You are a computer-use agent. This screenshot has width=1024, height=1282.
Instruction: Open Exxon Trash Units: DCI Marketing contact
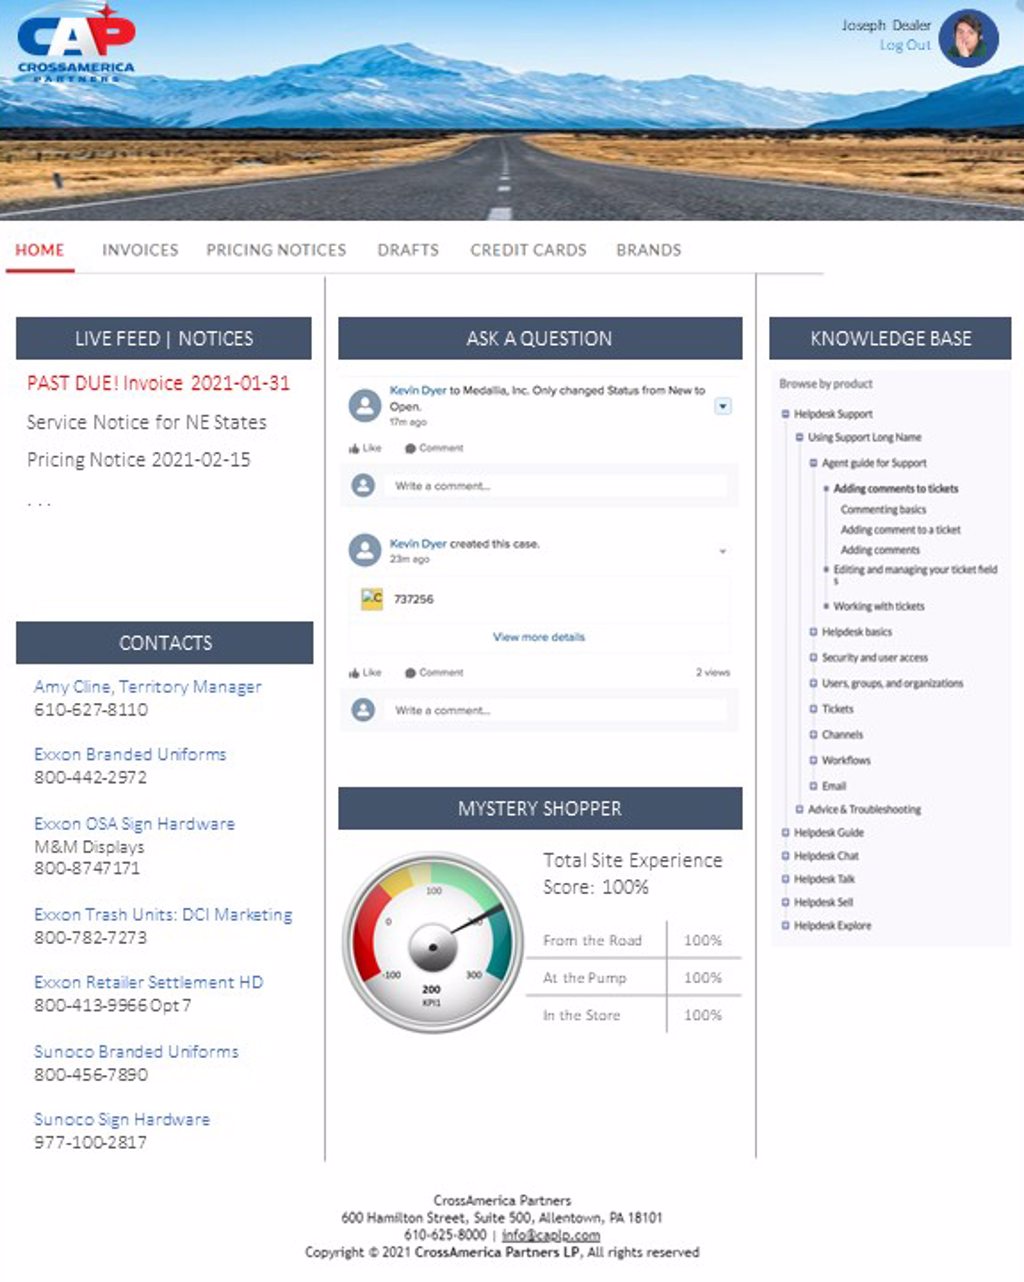point(163,914)
